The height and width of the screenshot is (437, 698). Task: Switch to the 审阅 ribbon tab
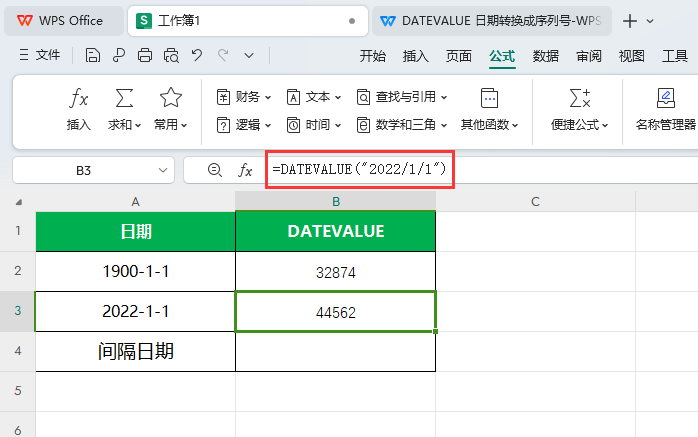pos(588,56)
